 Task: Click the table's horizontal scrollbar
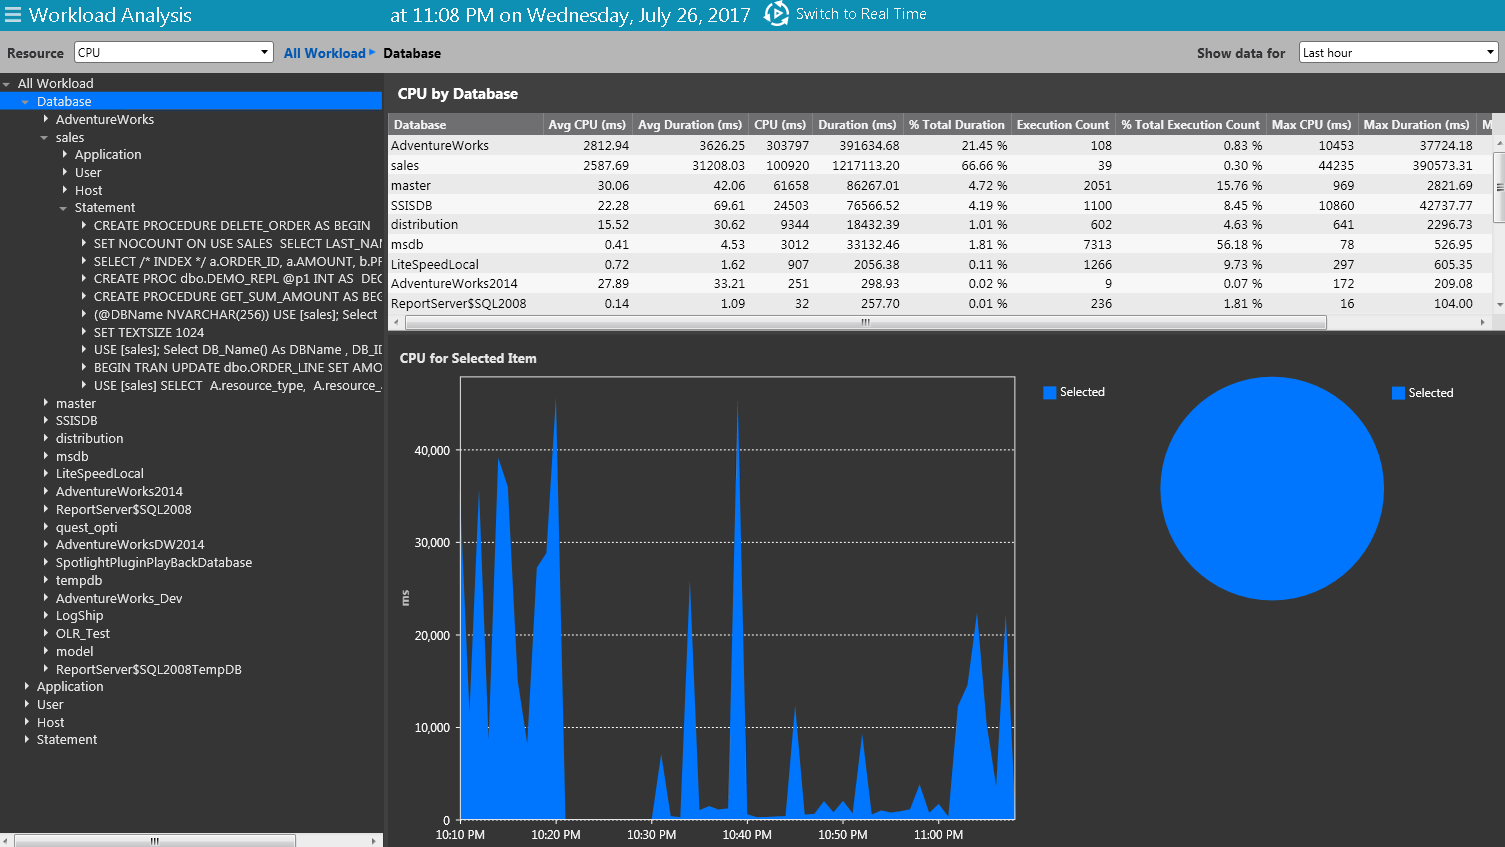pyautogui.click(x=865, y=322)
